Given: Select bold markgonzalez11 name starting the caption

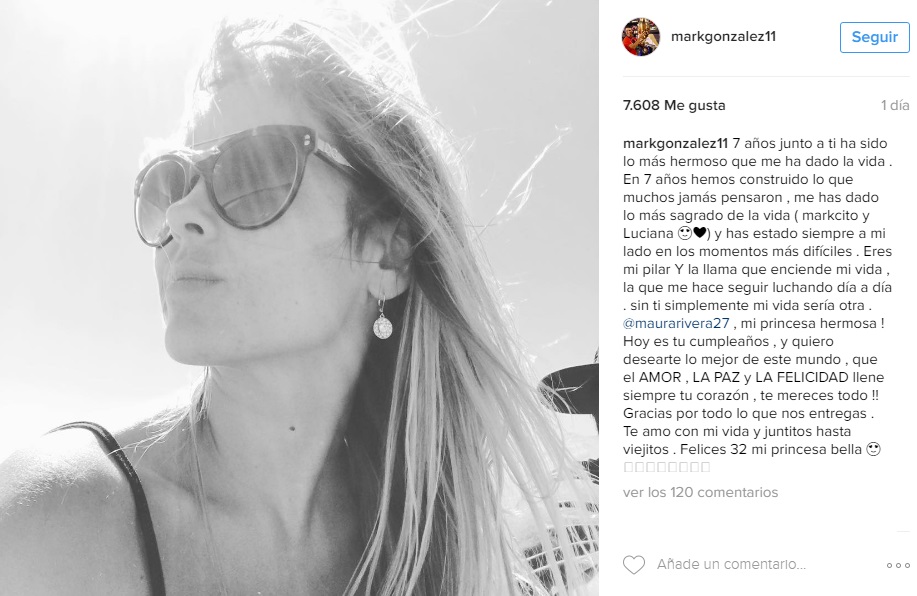Looking at the screenshot, I should pos(675,143).
